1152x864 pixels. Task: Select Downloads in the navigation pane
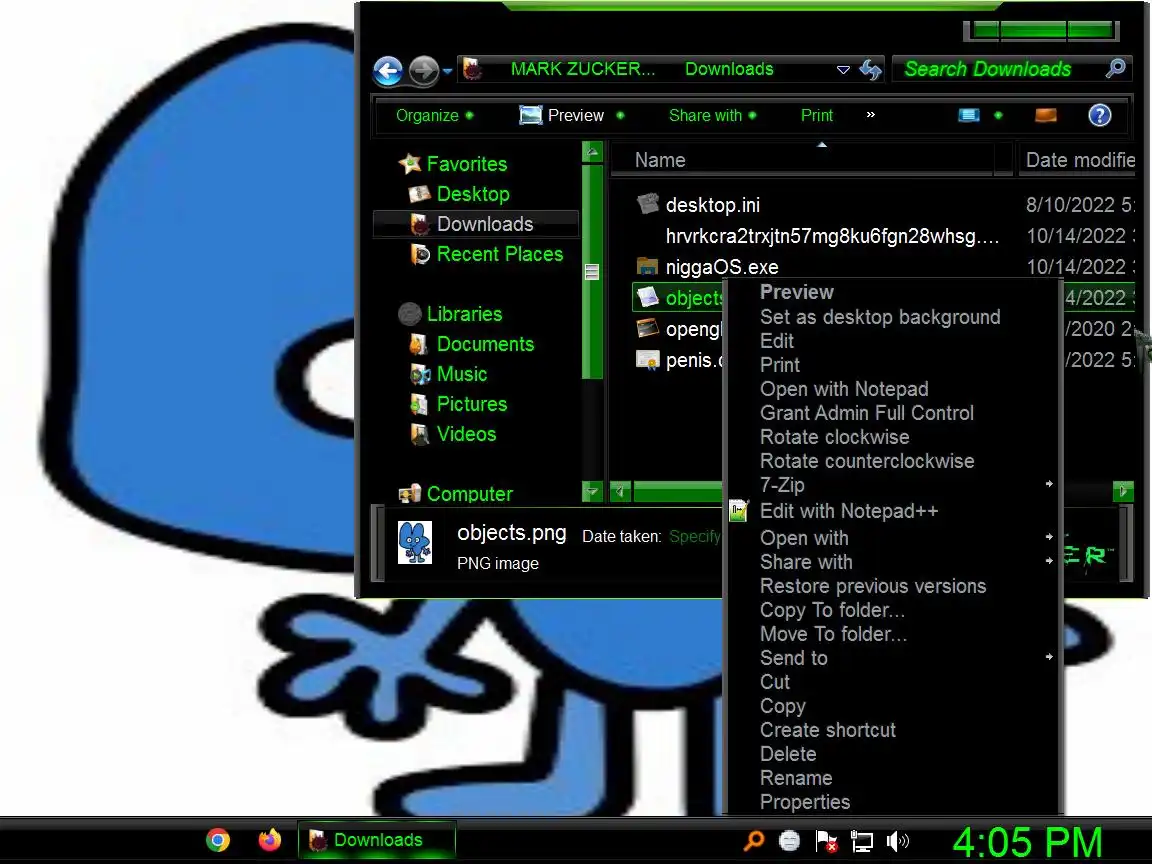coord(476,224)
